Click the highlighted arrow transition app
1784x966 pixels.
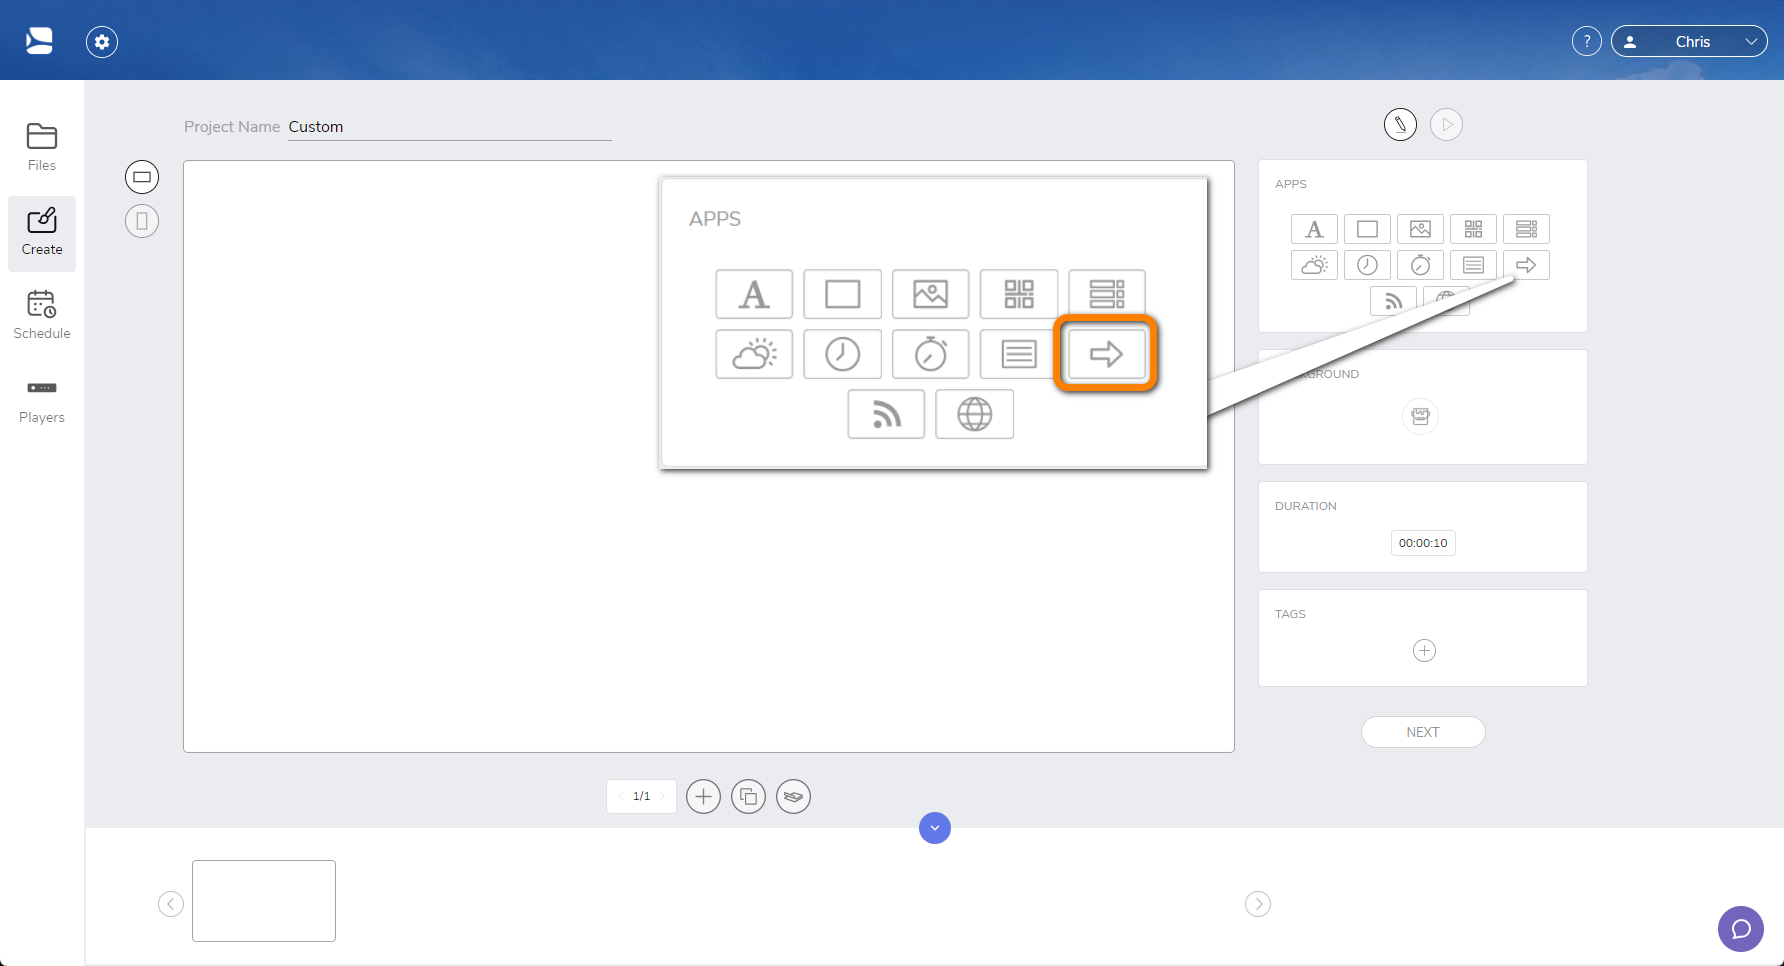coord(1105,353)
